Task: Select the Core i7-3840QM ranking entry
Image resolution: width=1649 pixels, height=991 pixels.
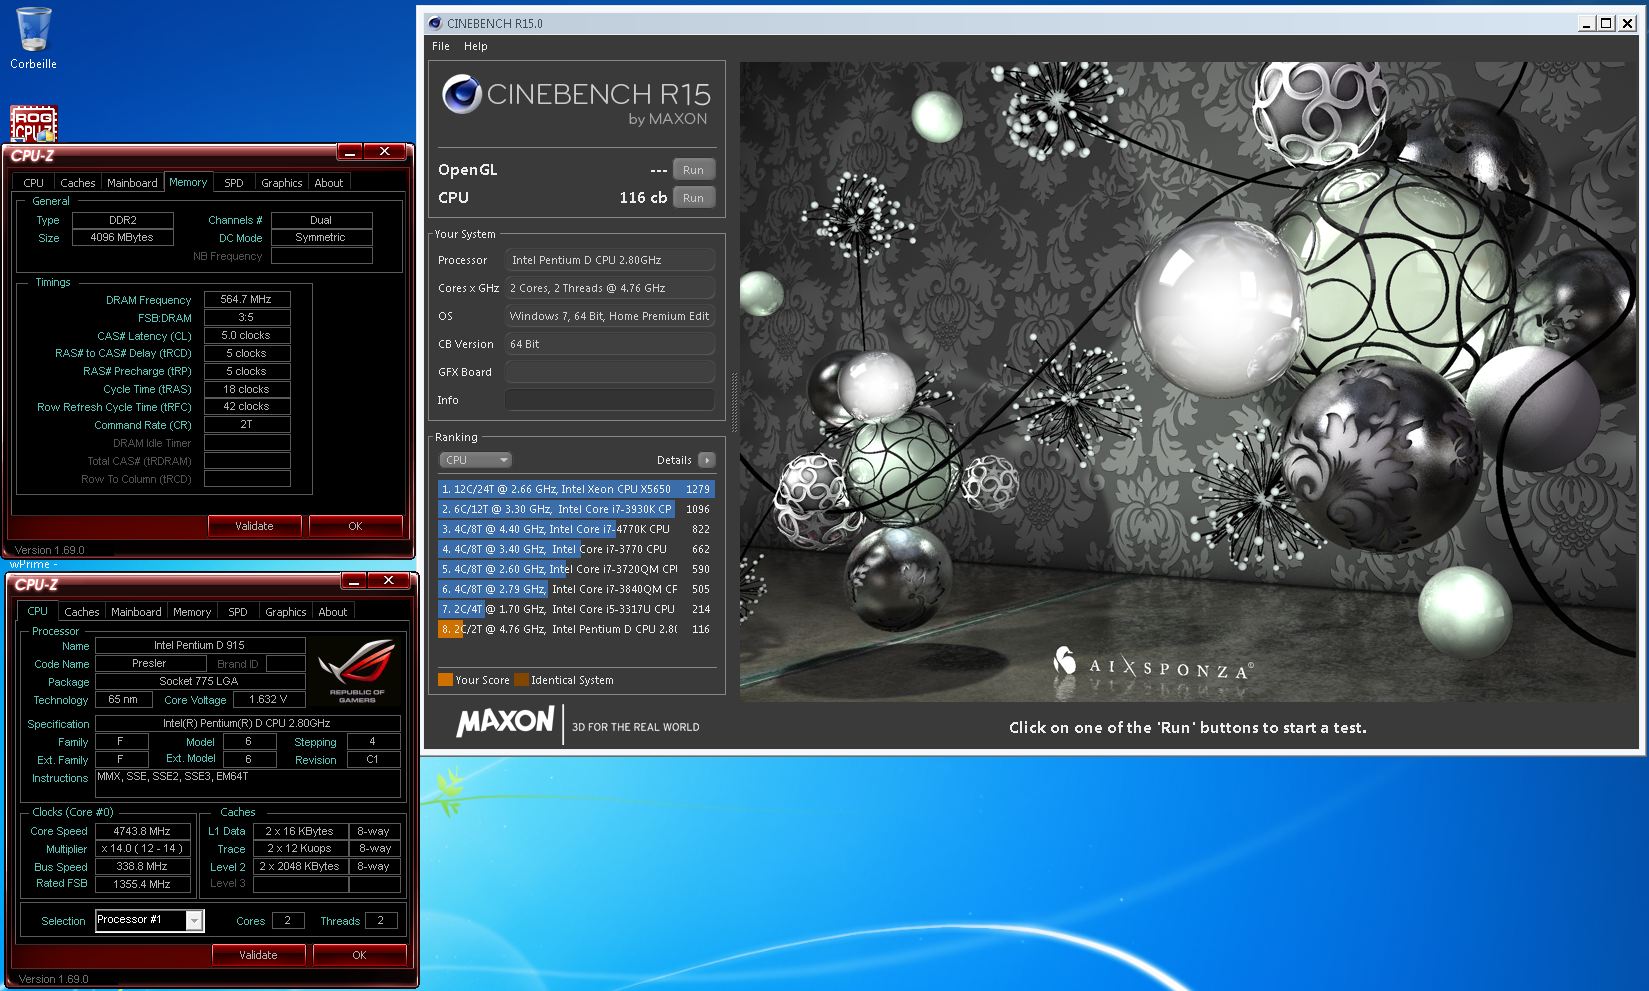Action: tap(576, 589)
